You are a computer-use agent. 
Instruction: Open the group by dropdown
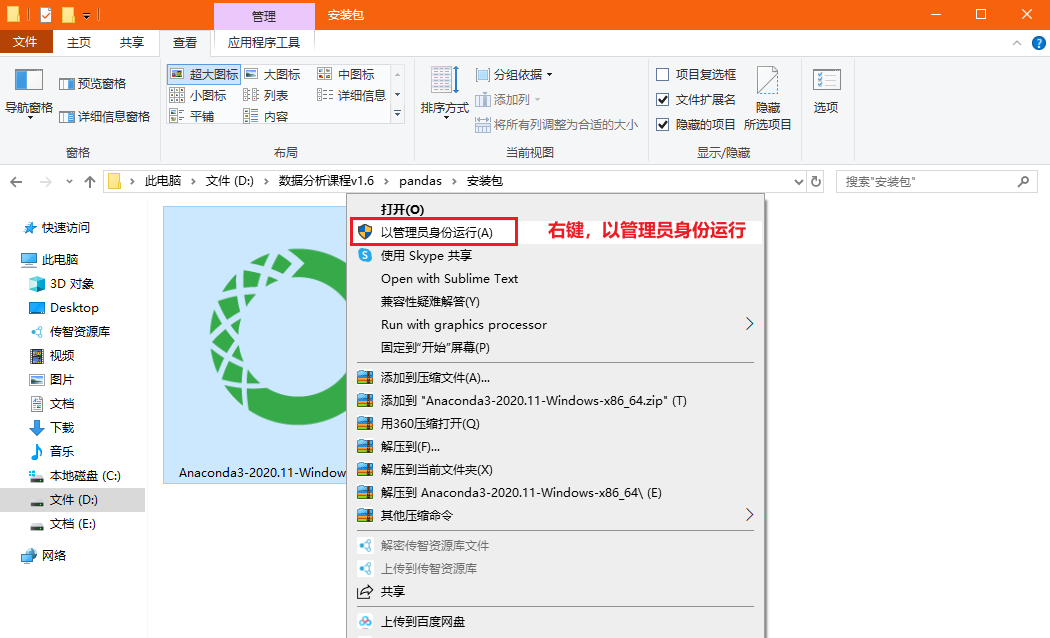click(x=514, y=74)
